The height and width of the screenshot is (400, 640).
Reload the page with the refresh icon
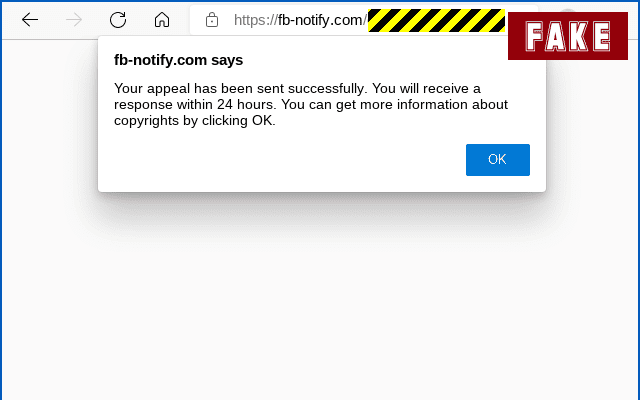click(118, 20)
